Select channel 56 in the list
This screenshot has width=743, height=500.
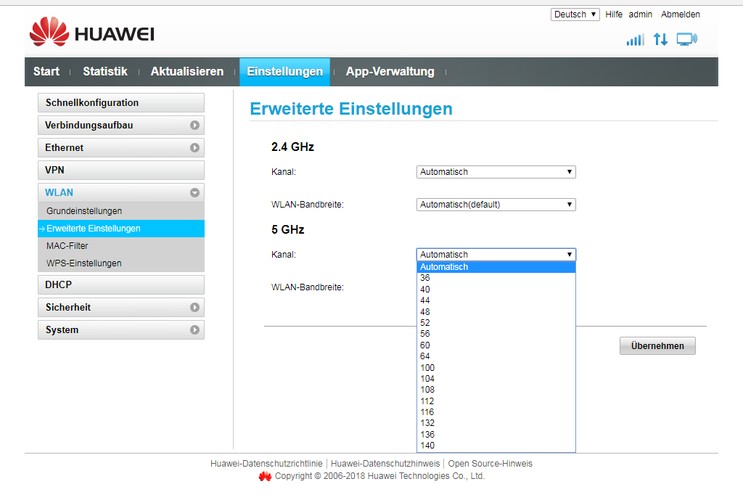[x=496, y=334]
